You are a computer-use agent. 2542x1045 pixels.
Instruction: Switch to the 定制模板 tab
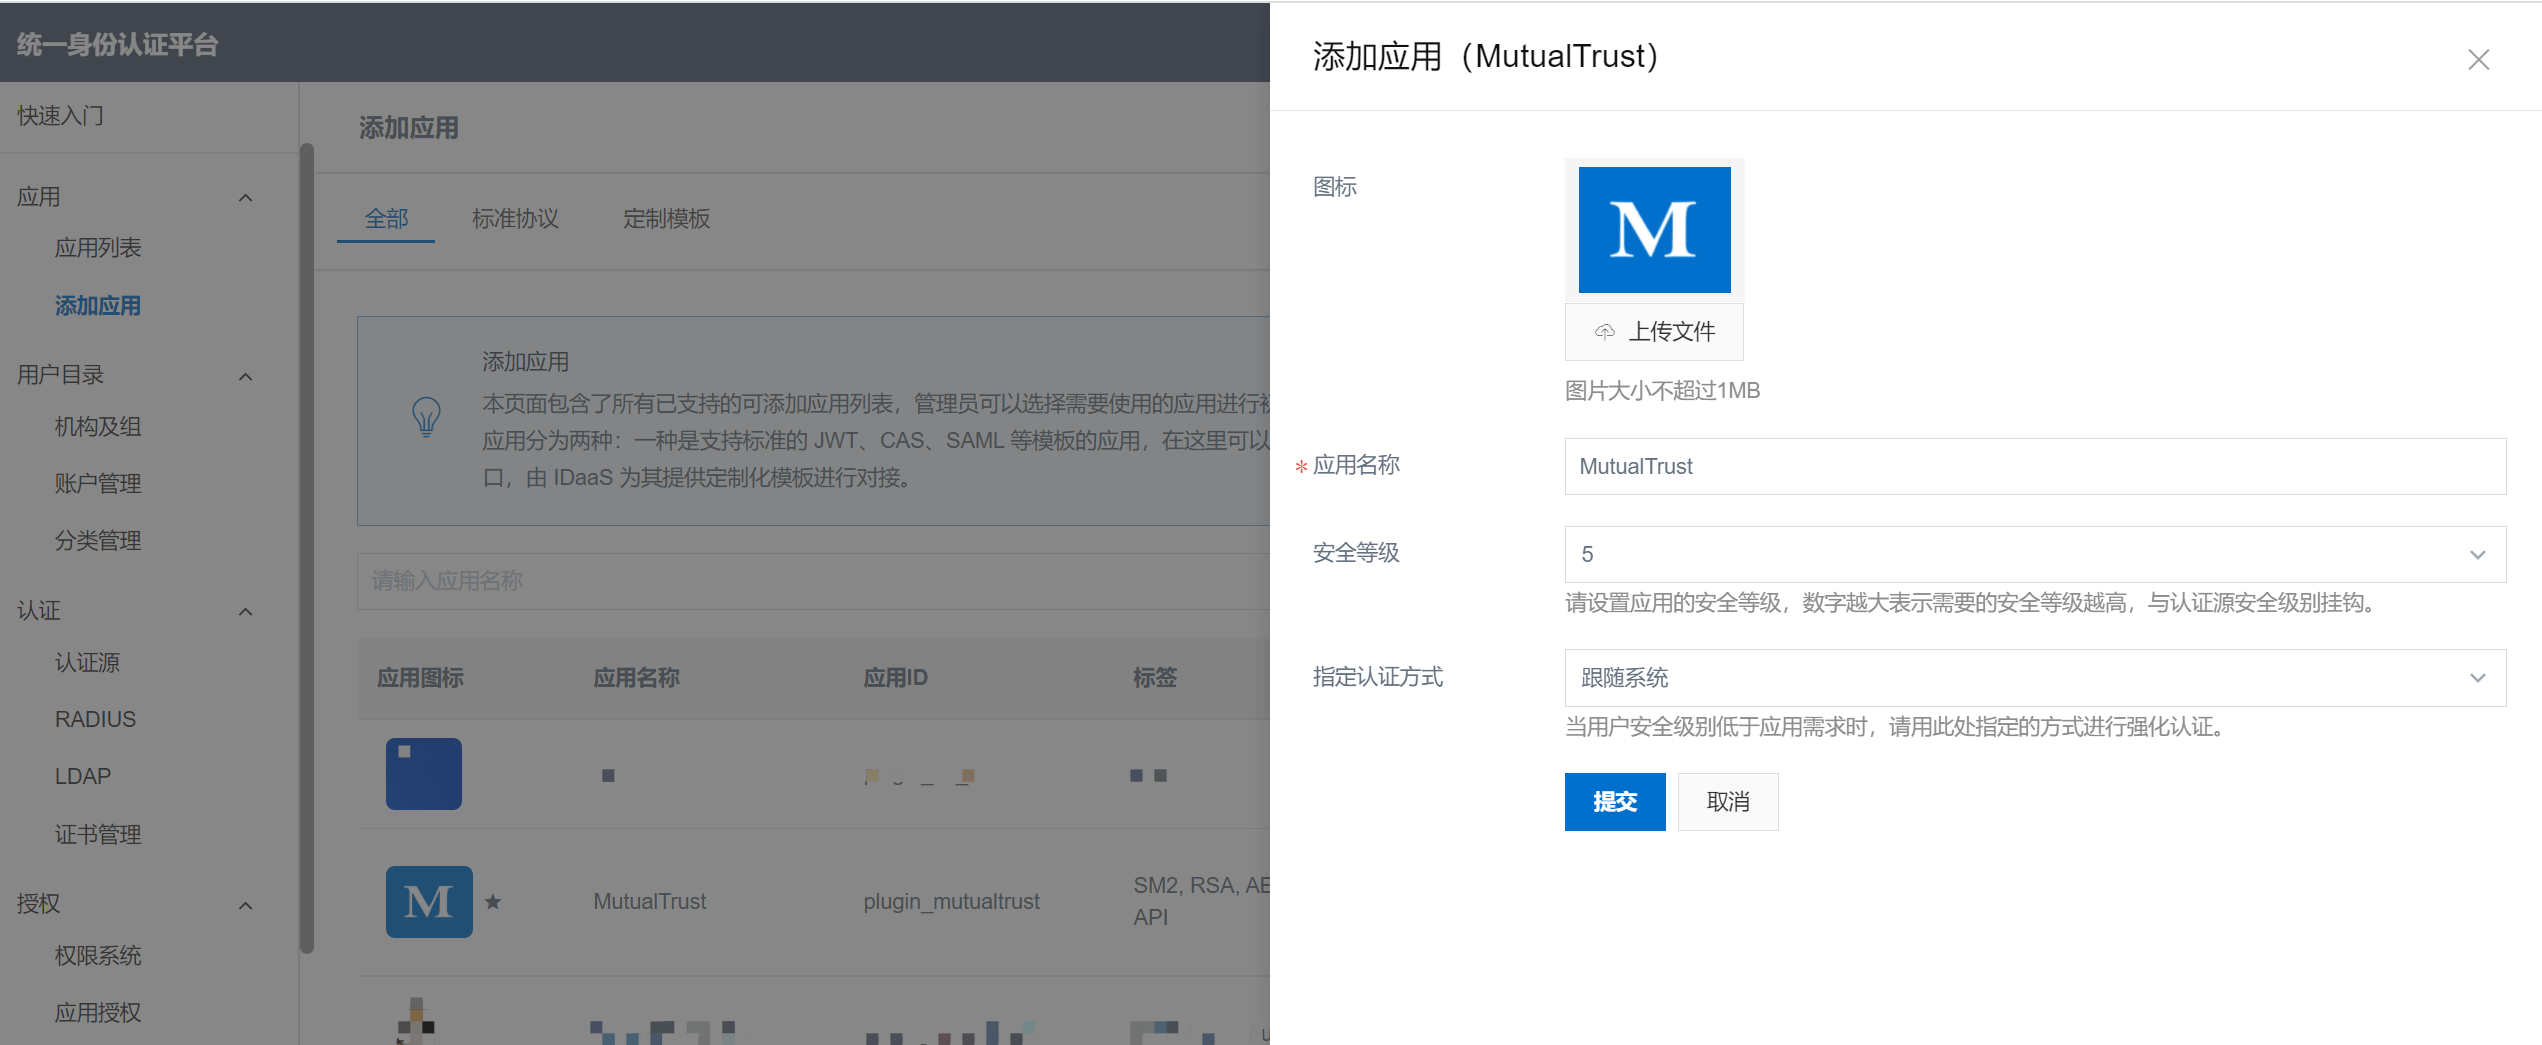[666, 219]
